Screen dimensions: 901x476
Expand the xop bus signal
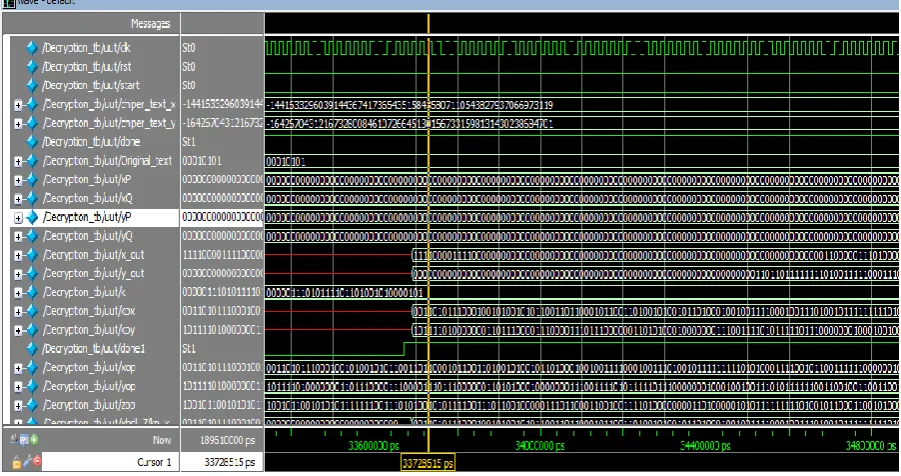[x=18, y=368]
